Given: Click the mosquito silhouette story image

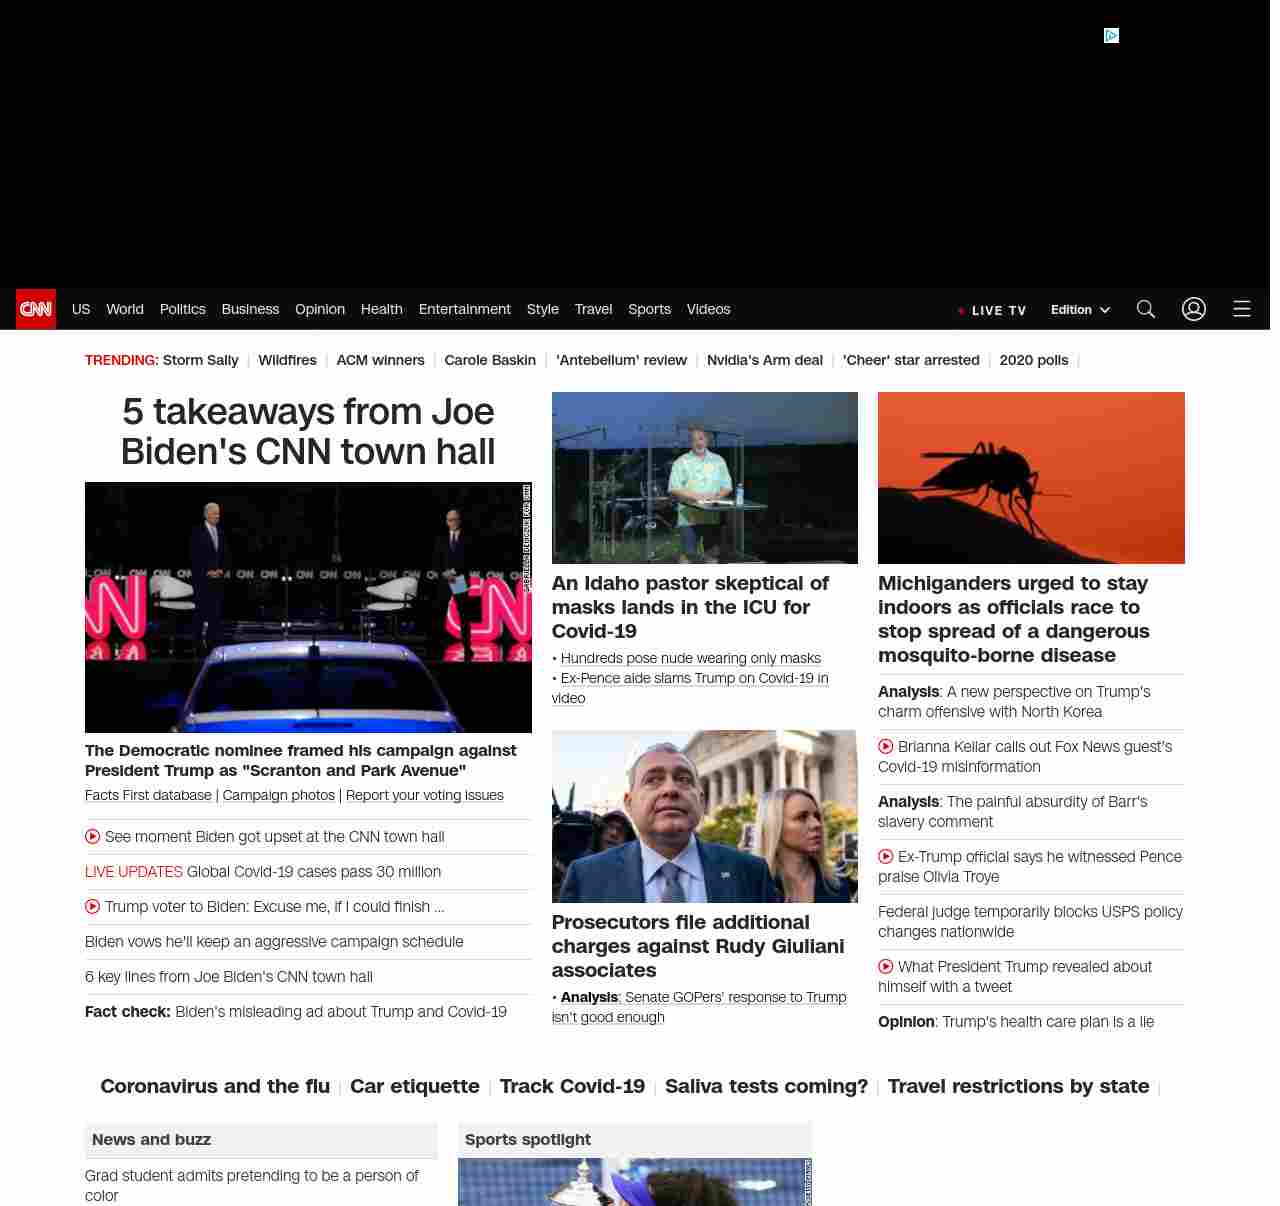Looking at the screenshot, I should 1031,478.
